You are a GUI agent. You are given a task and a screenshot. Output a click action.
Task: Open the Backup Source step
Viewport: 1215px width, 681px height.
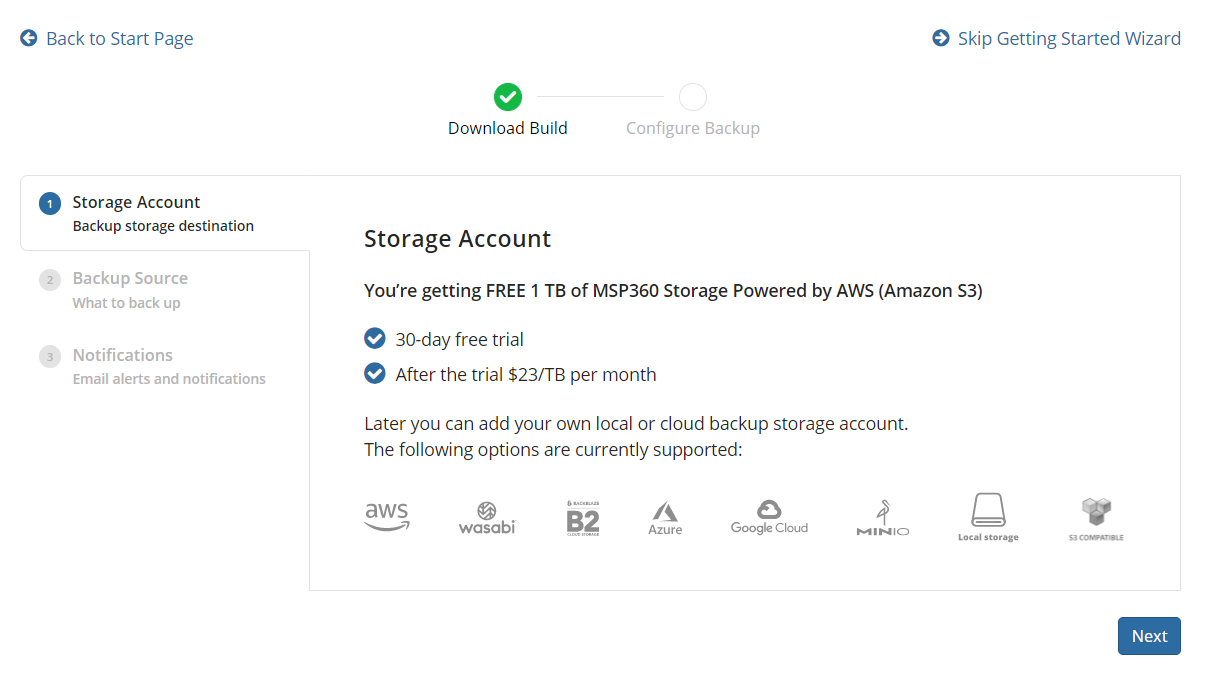165,289
